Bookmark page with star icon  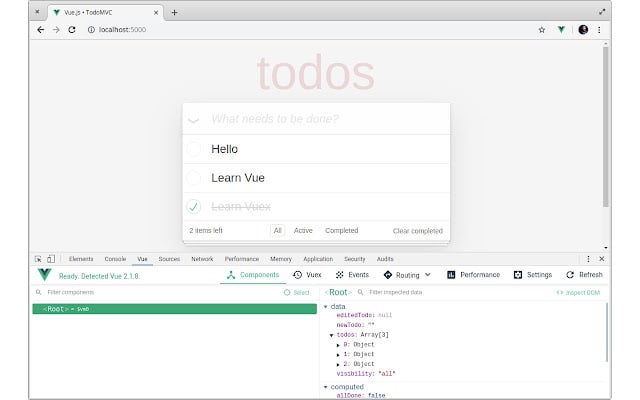542,30
